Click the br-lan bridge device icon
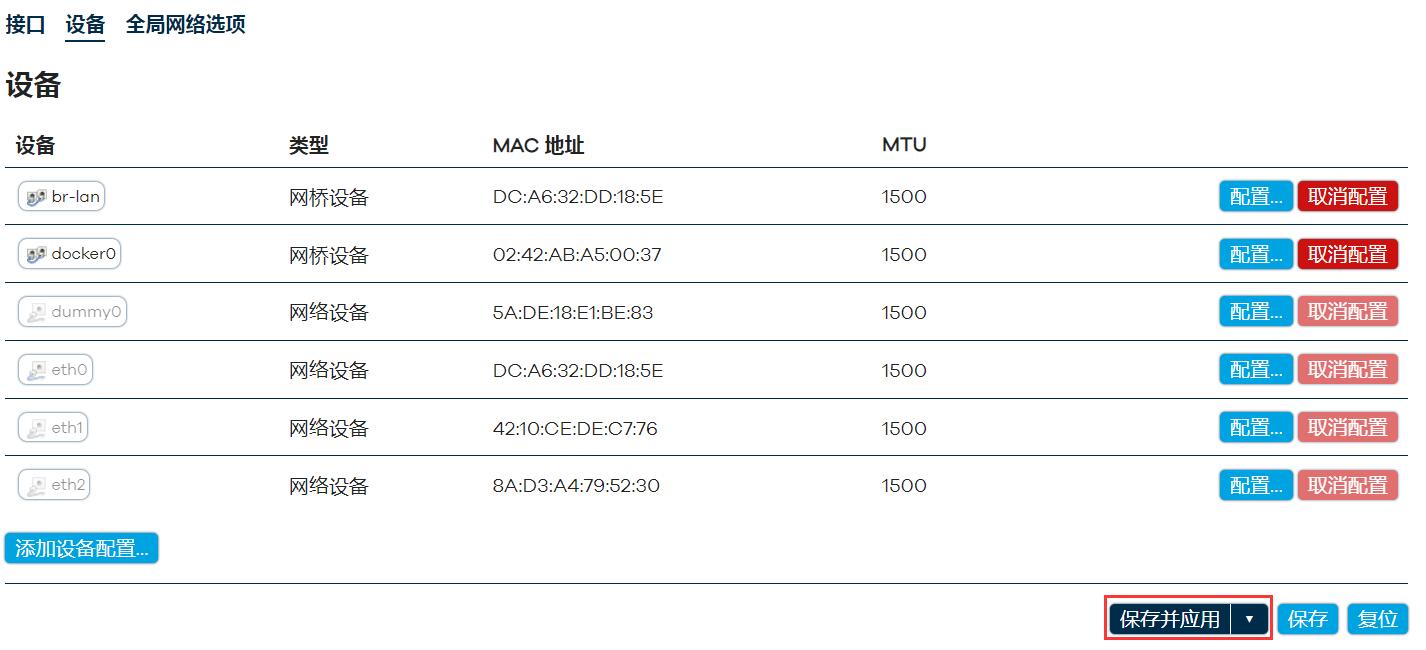 coord(36,198)
